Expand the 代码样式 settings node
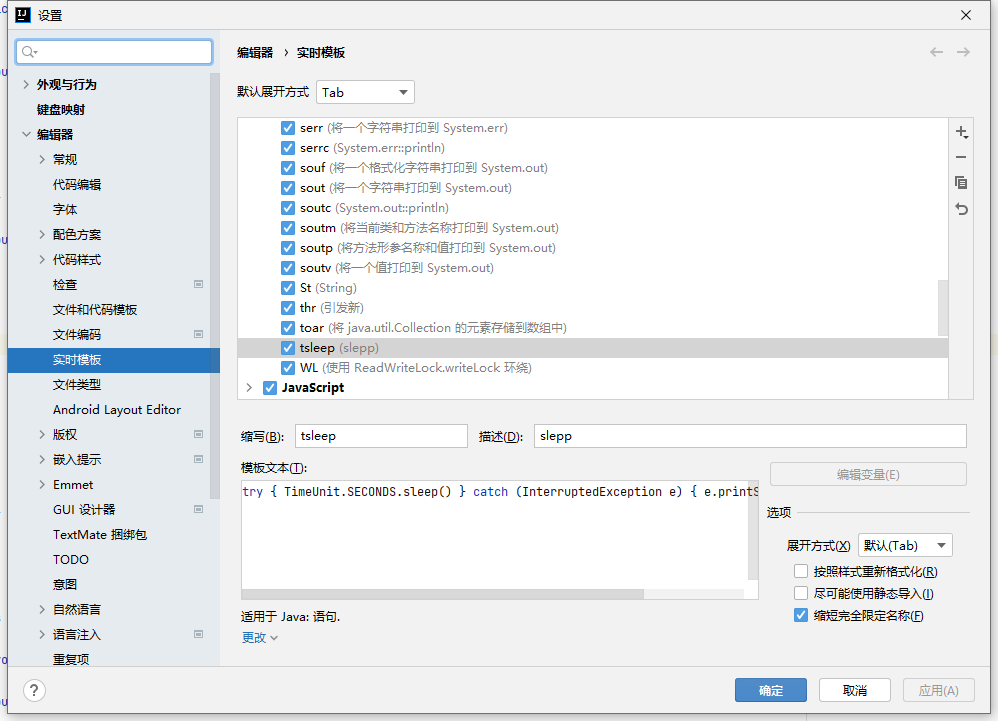The width and height of the screenshot is (998, 721). [x=42, y=260]
